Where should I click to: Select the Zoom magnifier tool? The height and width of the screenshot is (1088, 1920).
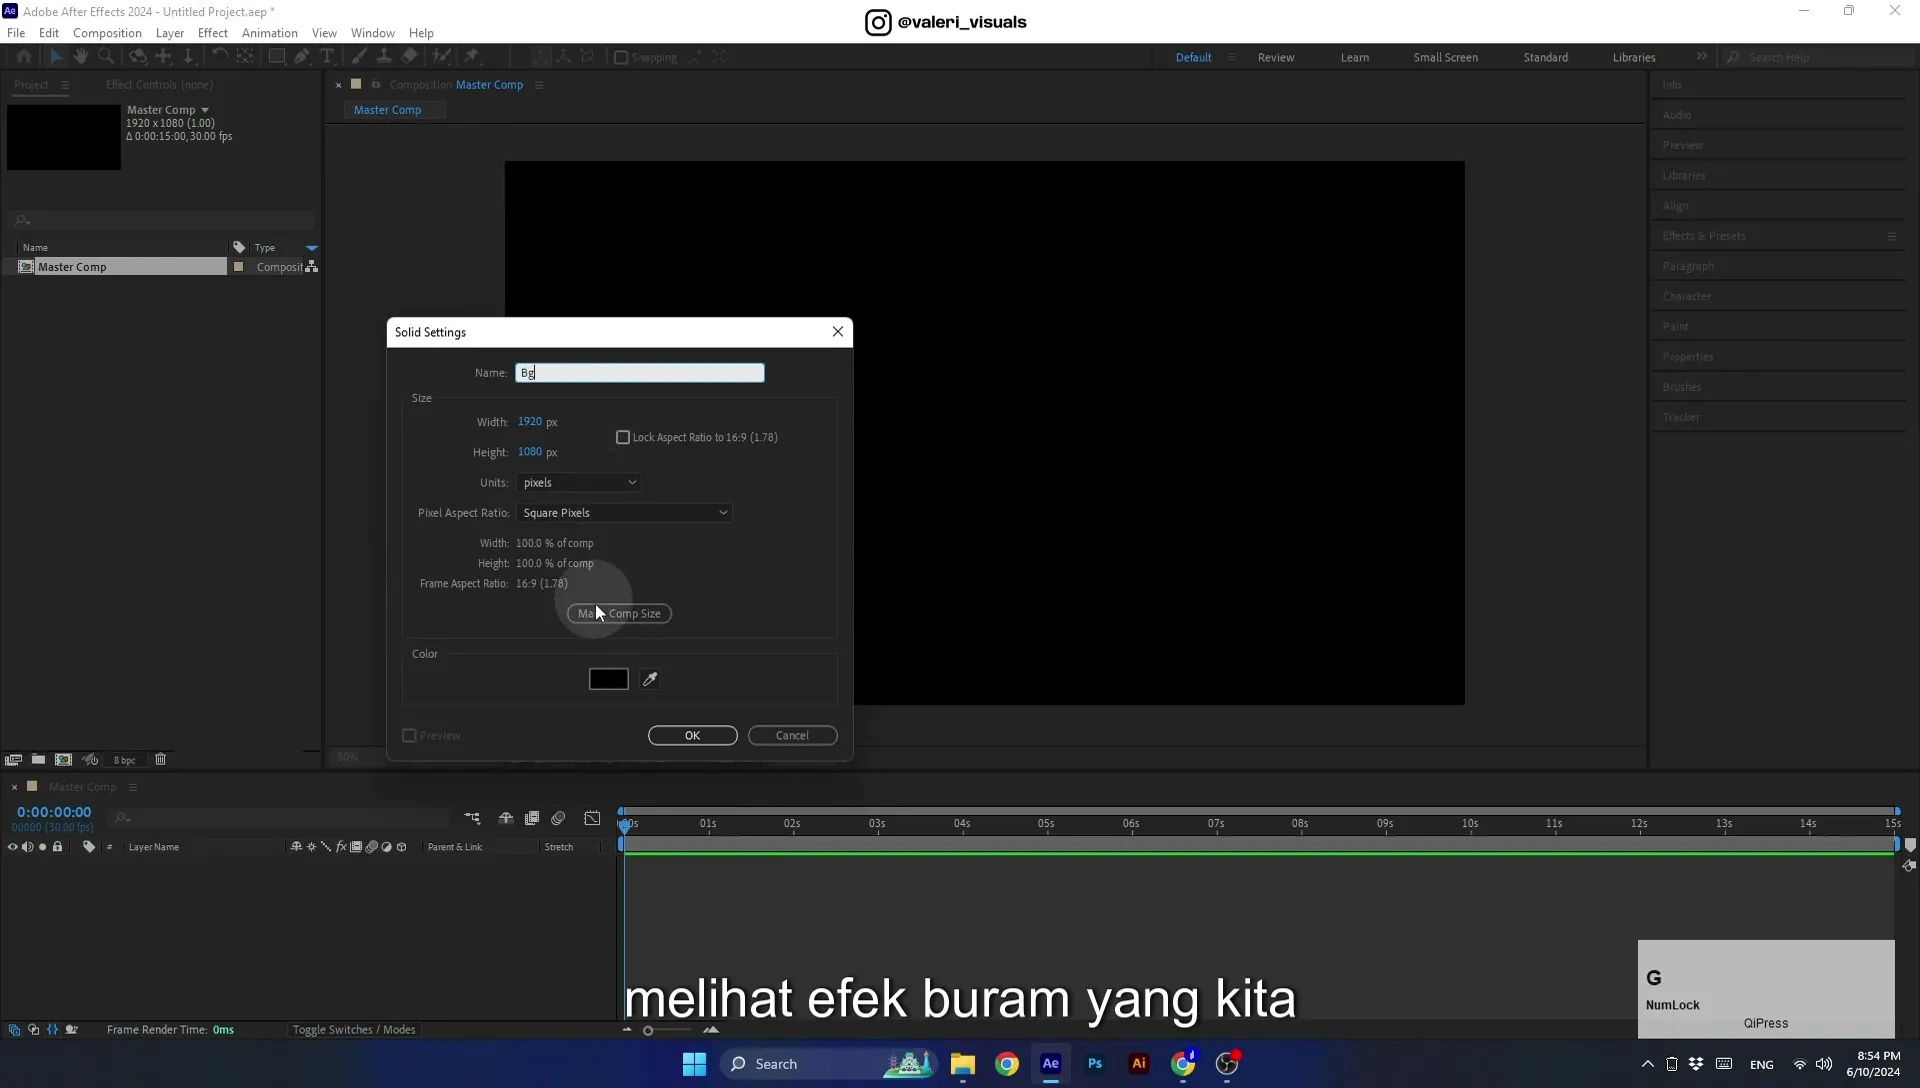point(106,57)
